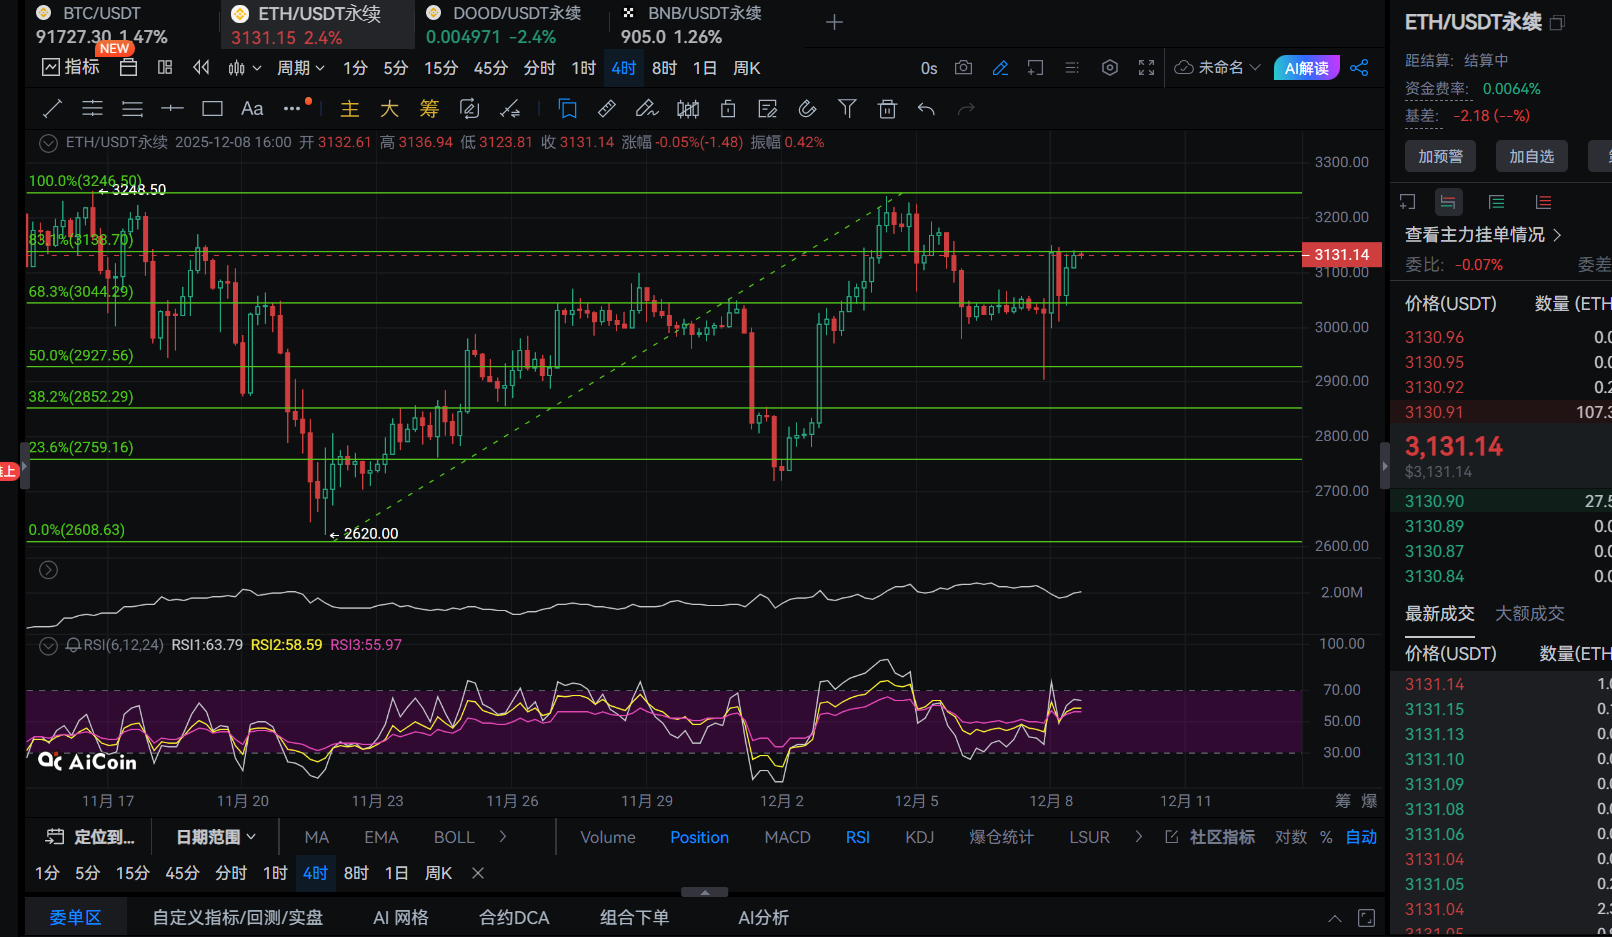The width and height of the screenshot is (1612, 937).
Task: Select the Aa text annotation tool
Action: pos(252,109)
